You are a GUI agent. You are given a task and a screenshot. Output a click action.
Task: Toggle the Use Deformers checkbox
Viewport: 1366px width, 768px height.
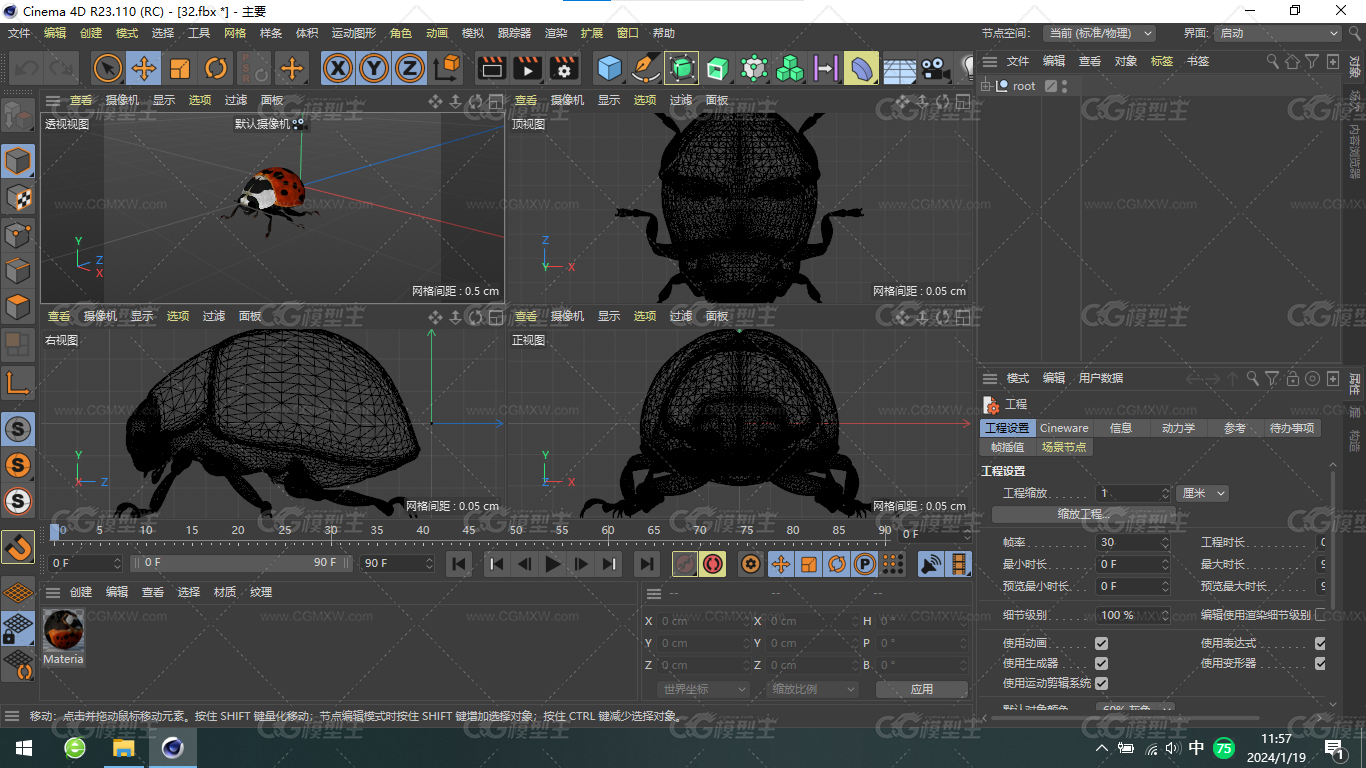pyautogui.click(x=1320, y=663)
